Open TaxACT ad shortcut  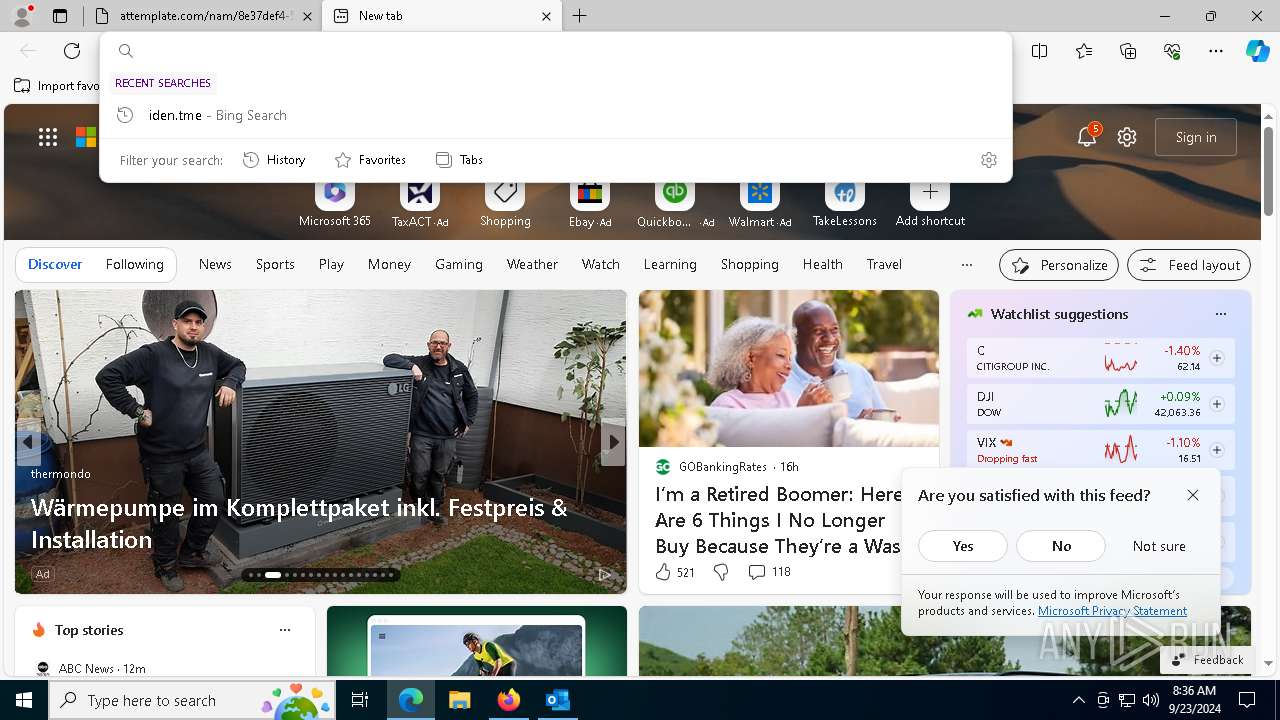[420, 203]
